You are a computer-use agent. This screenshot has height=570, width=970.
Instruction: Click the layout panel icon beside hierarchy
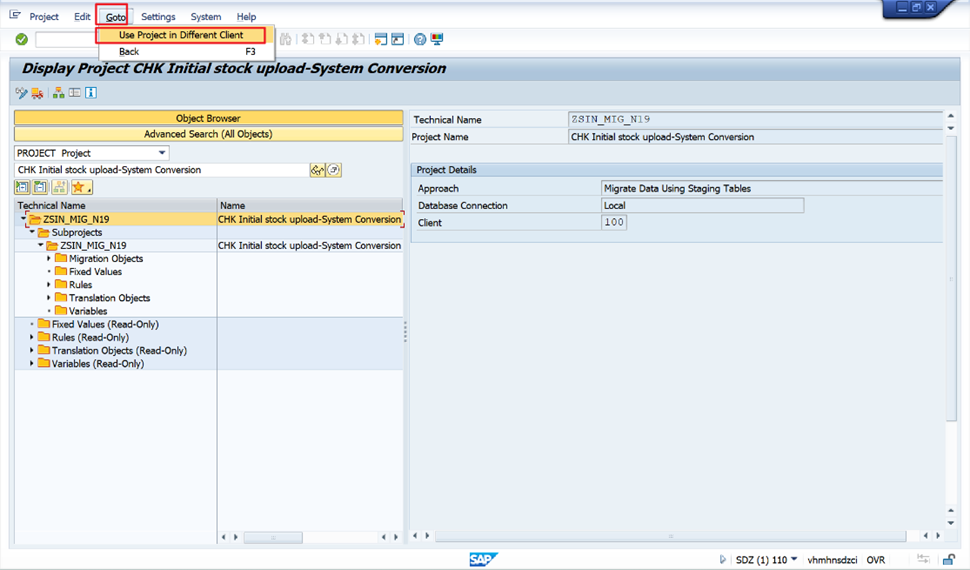click(x=75, y=93)
